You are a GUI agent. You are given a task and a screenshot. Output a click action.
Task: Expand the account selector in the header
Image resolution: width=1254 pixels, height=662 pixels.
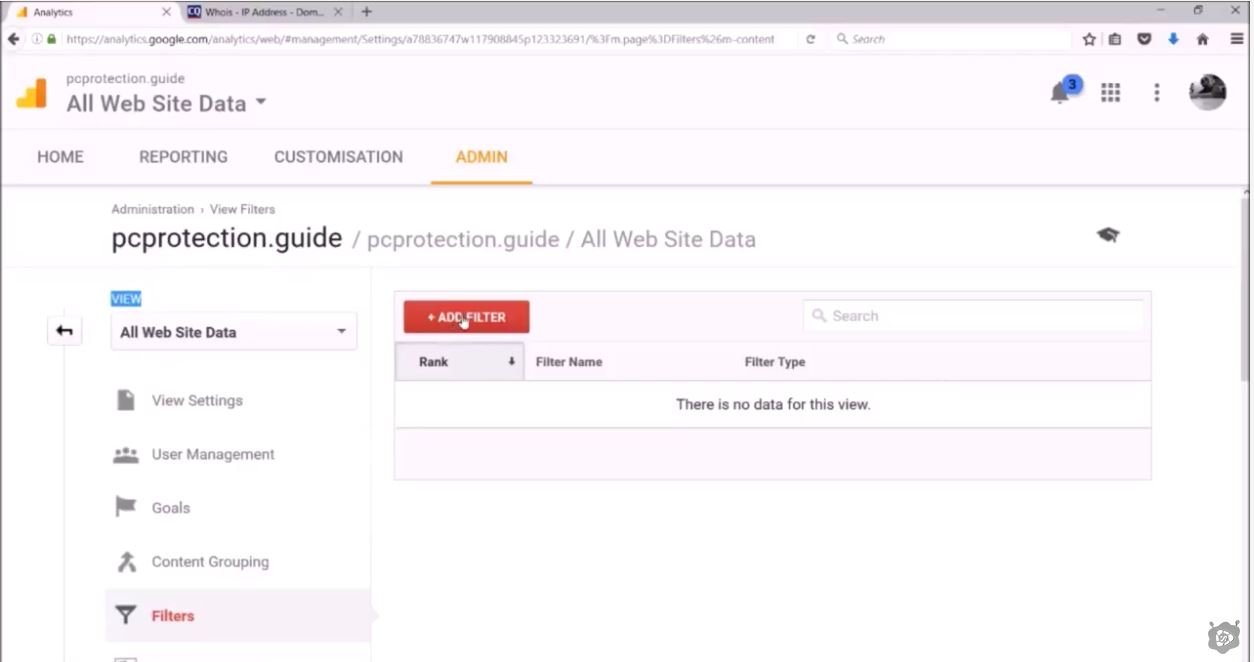[x=260, y=101]
